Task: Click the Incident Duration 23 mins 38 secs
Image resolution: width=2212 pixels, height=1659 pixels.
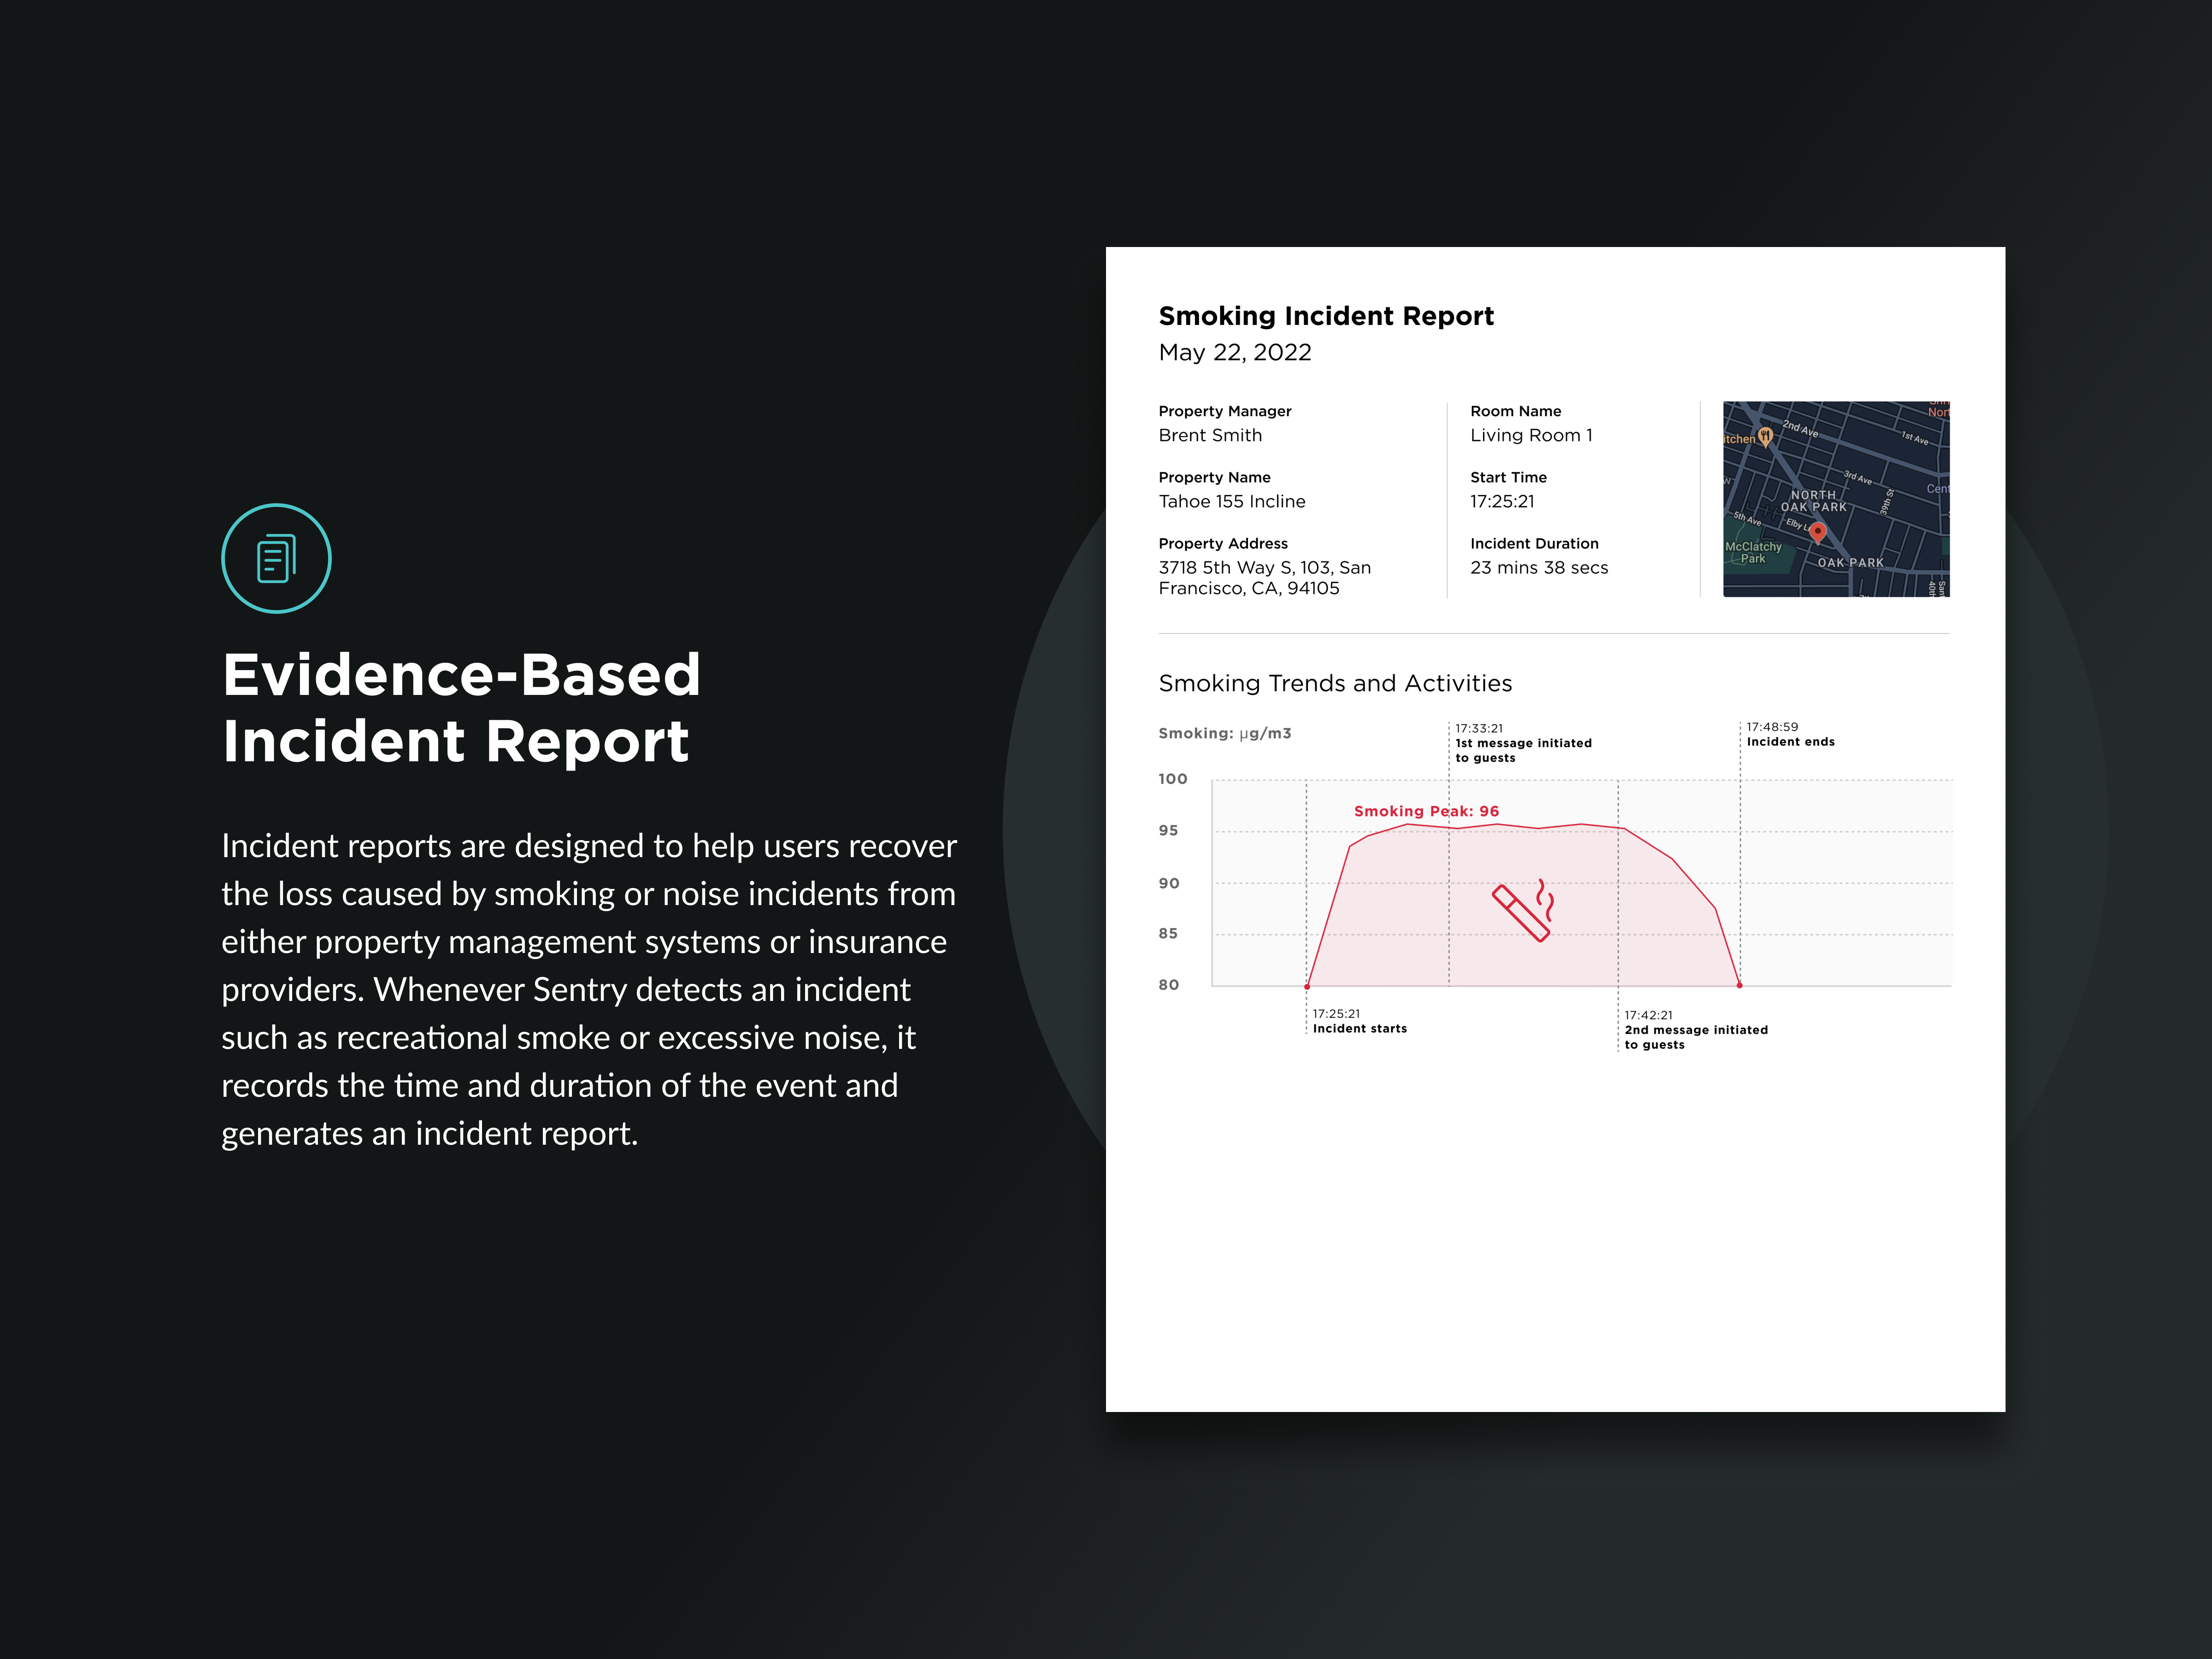Action: click(1539, 567)
